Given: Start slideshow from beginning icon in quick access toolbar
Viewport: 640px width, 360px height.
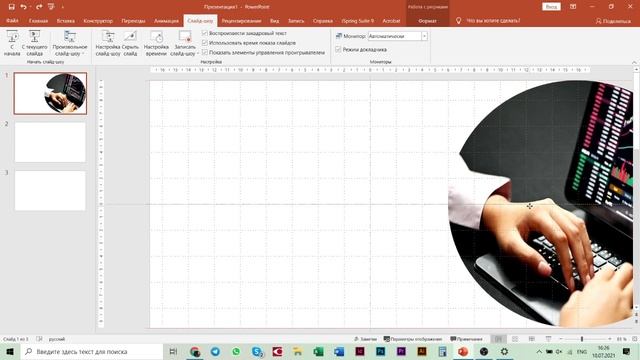Looking at the screenshot, I should pyautogui.click(x=51, y=7).
